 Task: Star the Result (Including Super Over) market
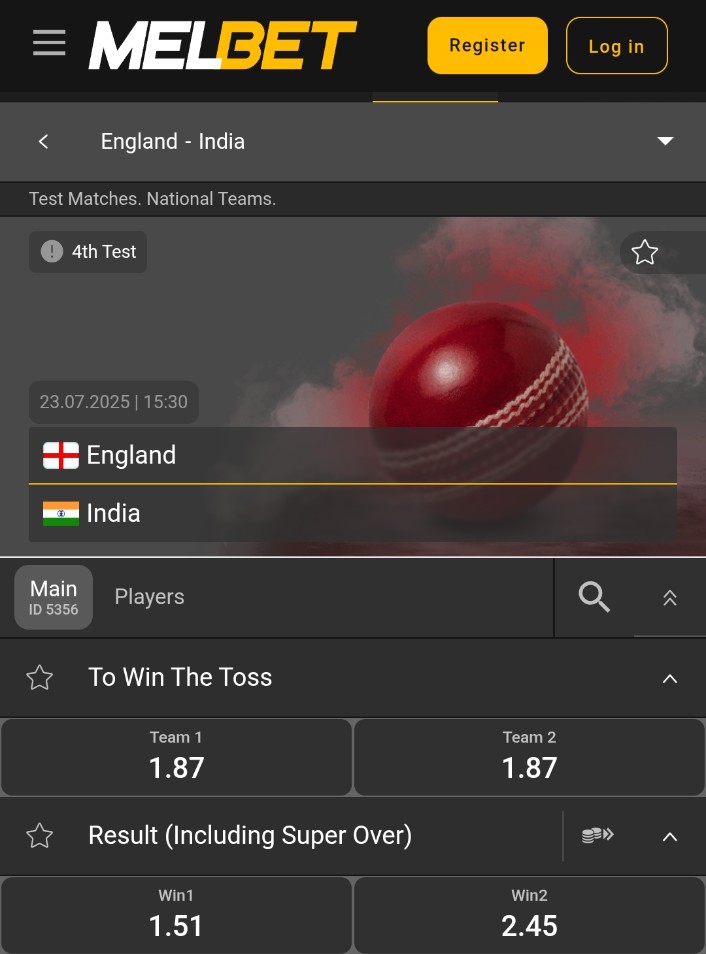pos(39,836)
